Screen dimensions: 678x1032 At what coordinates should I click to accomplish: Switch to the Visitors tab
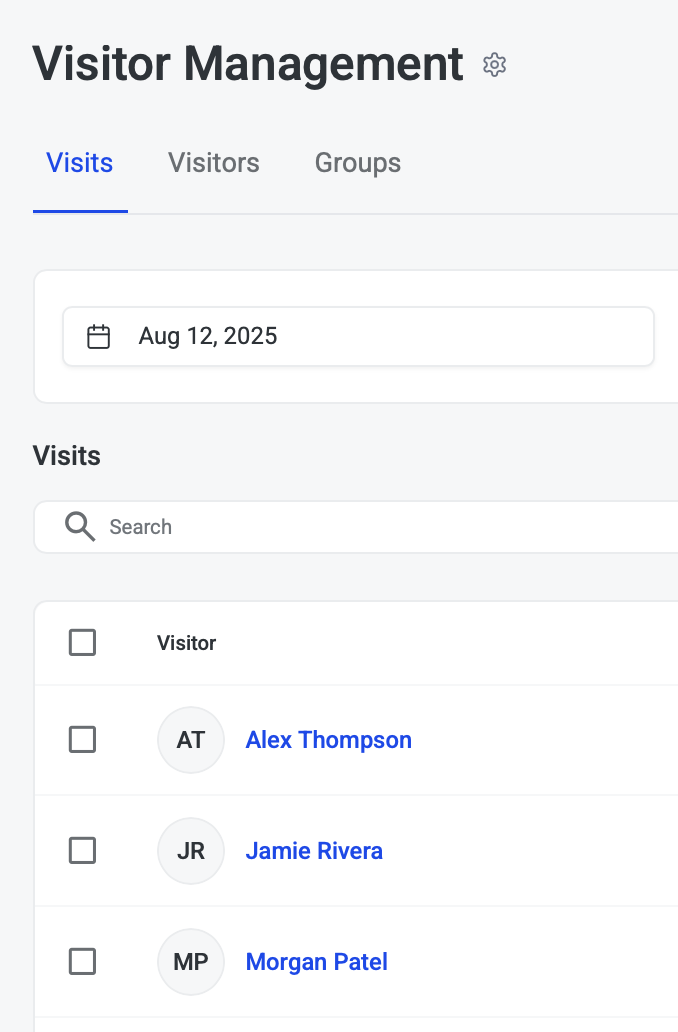(x=214, y=163)
